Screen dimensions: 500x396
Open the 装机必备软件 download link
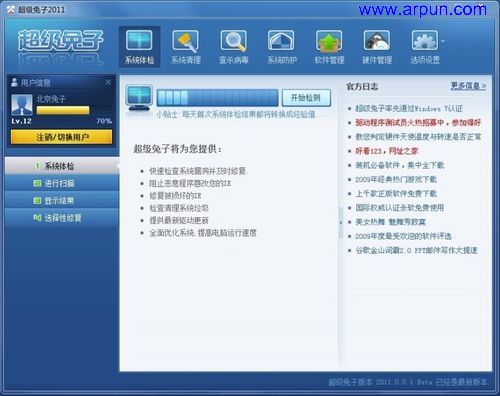click(400, 165)
